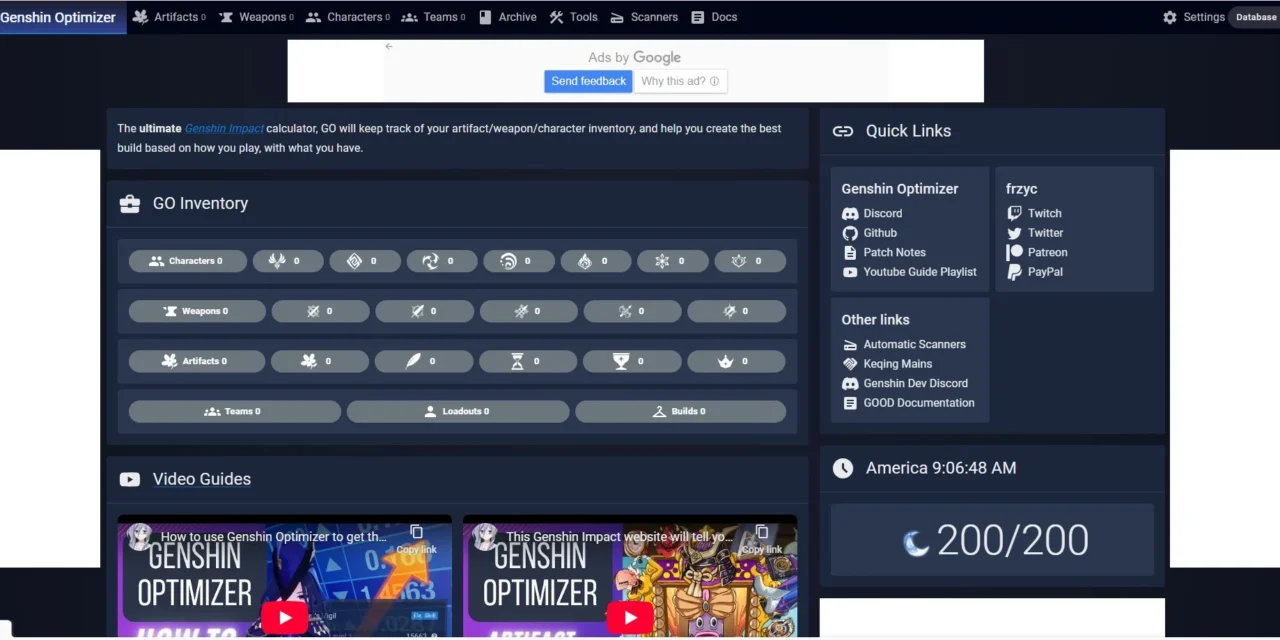Click the YouTube icon beside Video Guides
Image resolution: width=1280 pixels, height=640 pixels.
(x=130, y=479)
